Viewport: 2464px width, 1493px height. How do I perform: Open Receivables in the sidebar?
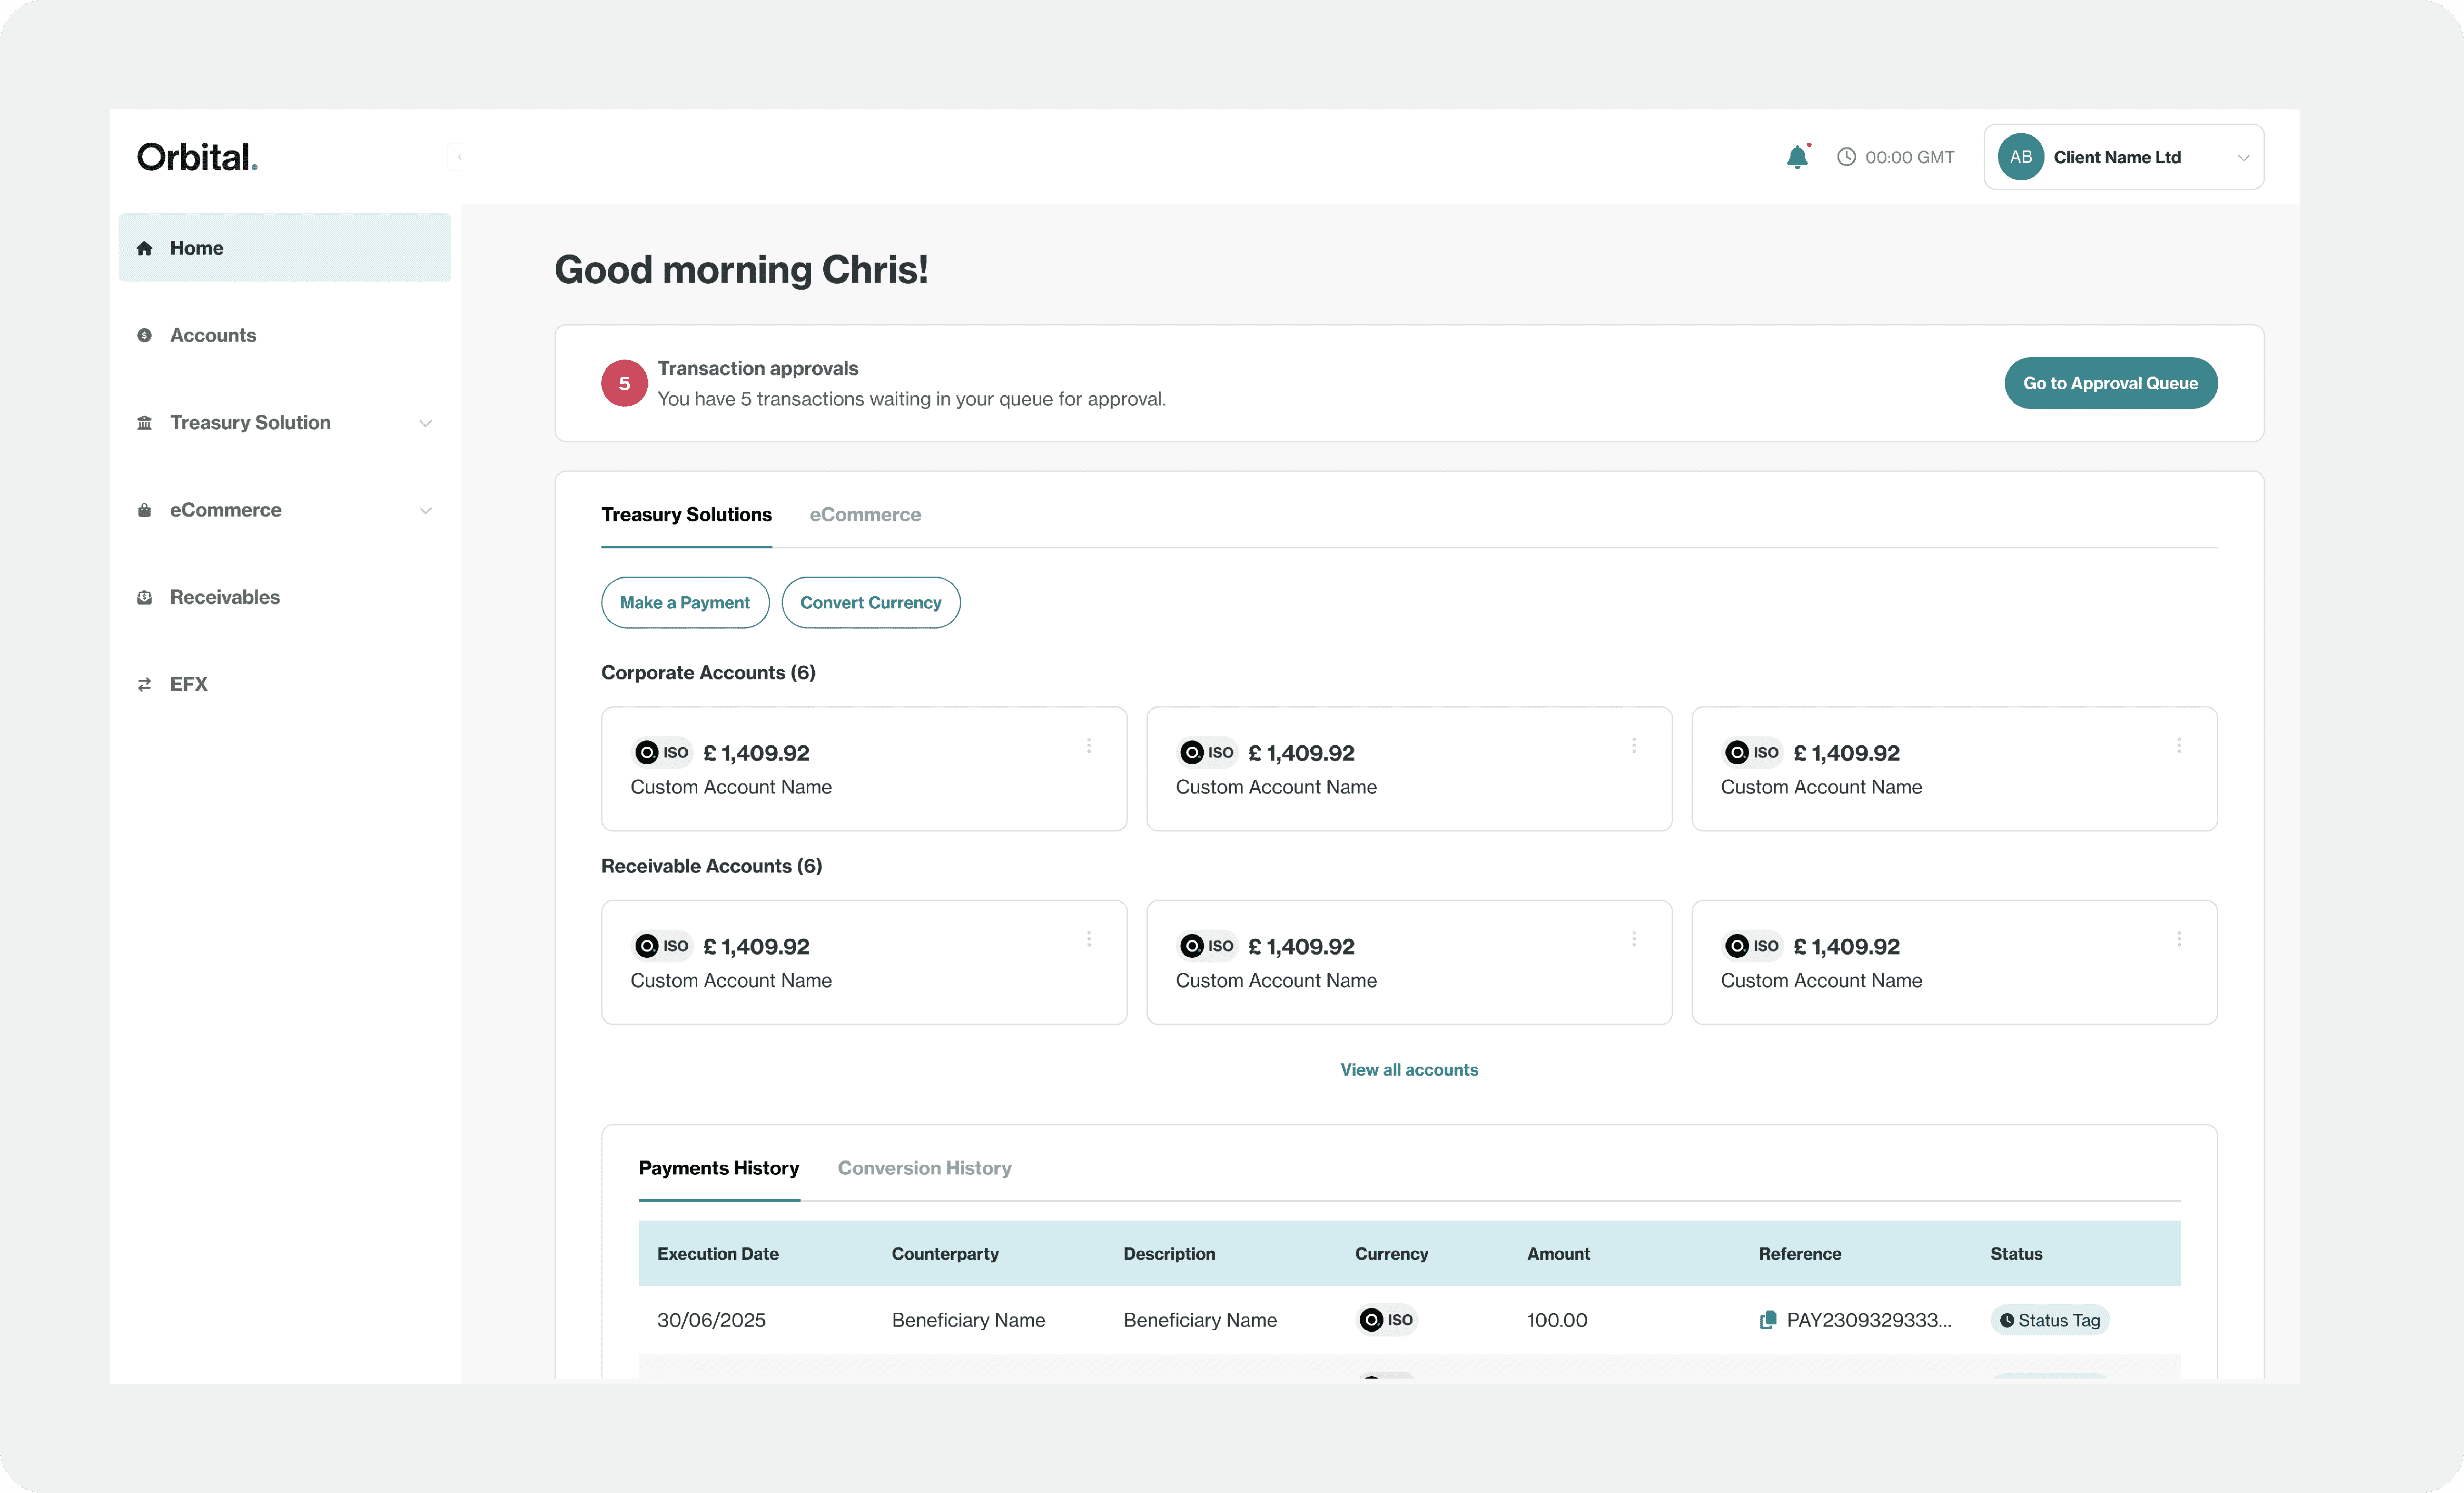[x=224, y=597]
